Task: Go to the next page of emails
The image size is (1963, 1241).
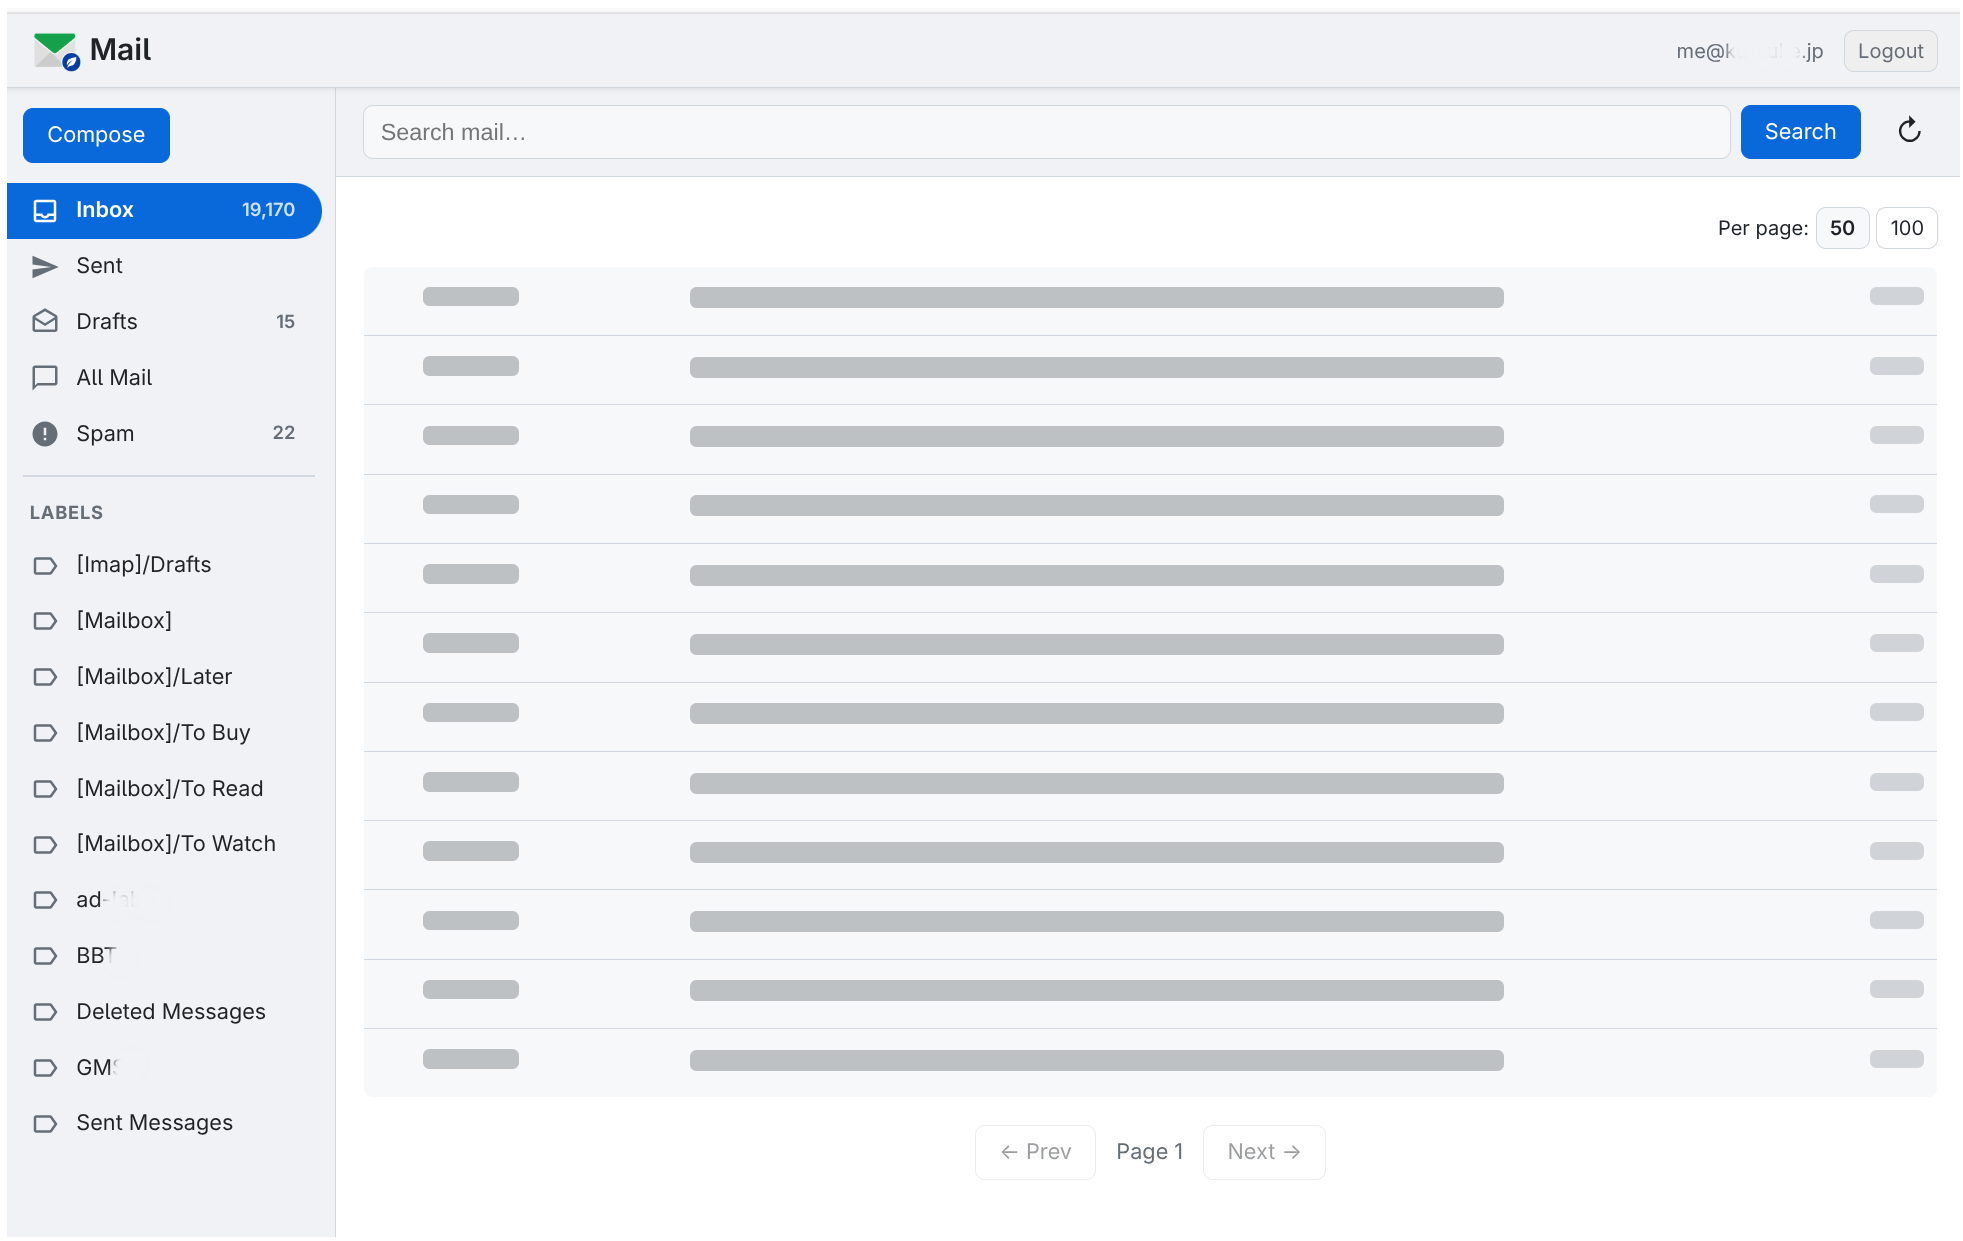Action: point(1263,1152)
